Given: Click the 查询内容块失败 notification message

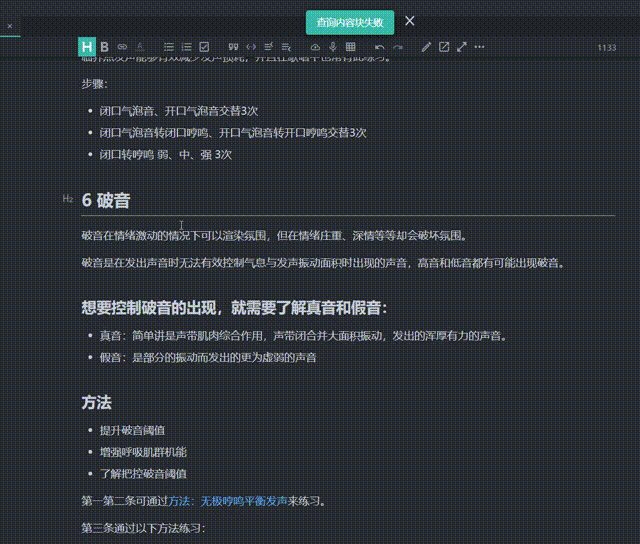Looking at the screenshot, I should point(350,23).
